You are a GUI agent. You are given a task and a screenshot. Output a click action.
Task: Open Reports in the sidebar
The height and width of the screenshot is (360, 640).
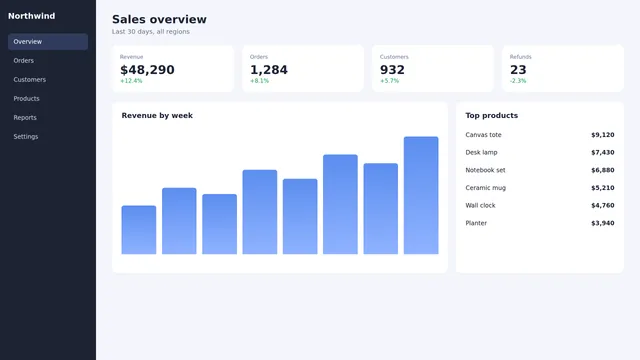click(48, 118)
